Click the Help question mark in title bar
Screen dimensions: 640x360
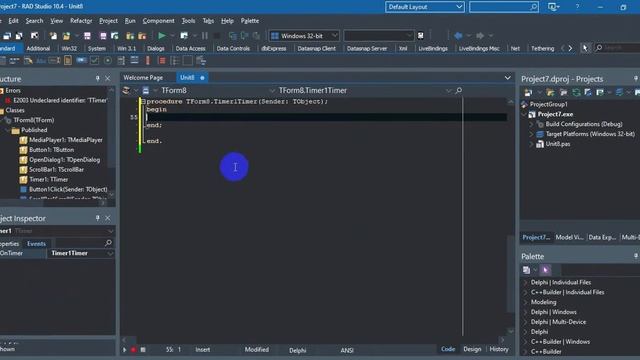click(x=577, y=7)
